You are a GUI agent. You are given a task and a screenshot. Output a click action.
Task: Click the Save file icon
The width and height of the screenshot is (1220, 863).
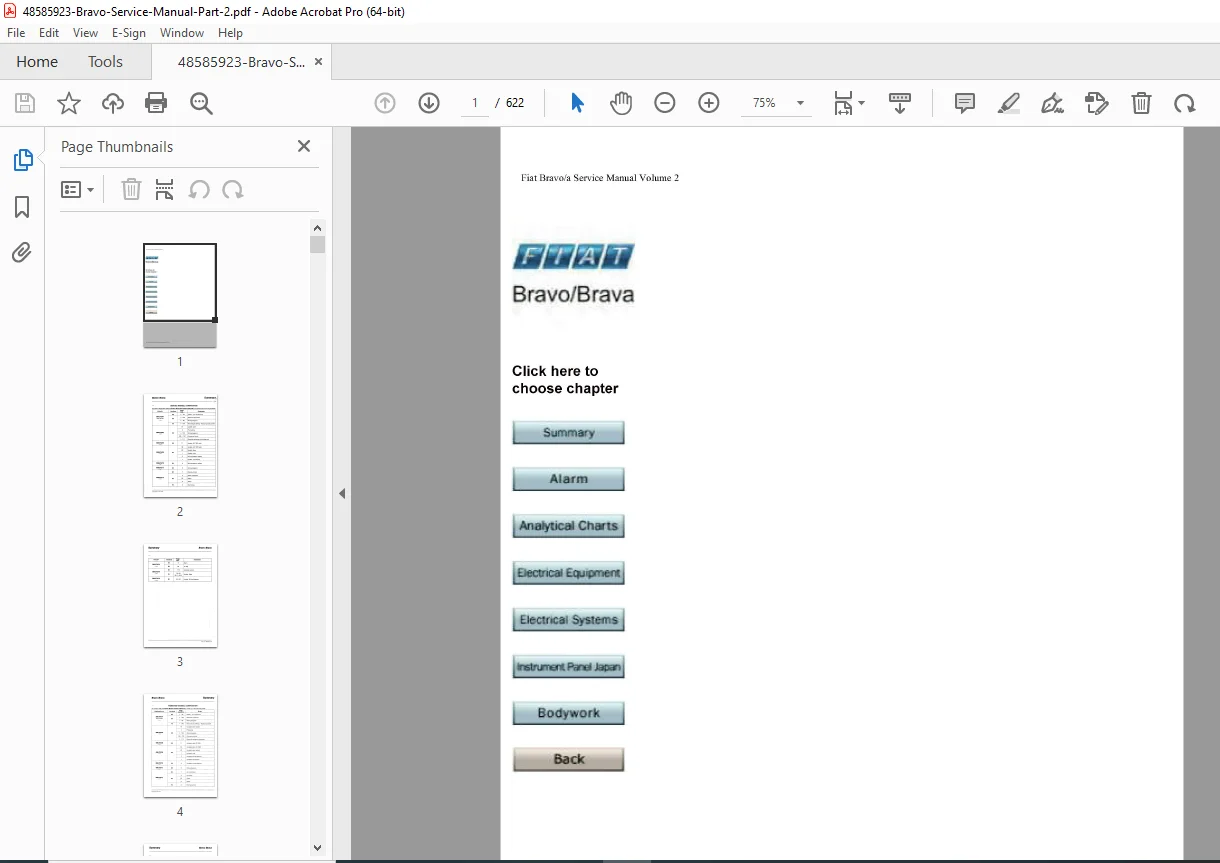coord(25,103)
